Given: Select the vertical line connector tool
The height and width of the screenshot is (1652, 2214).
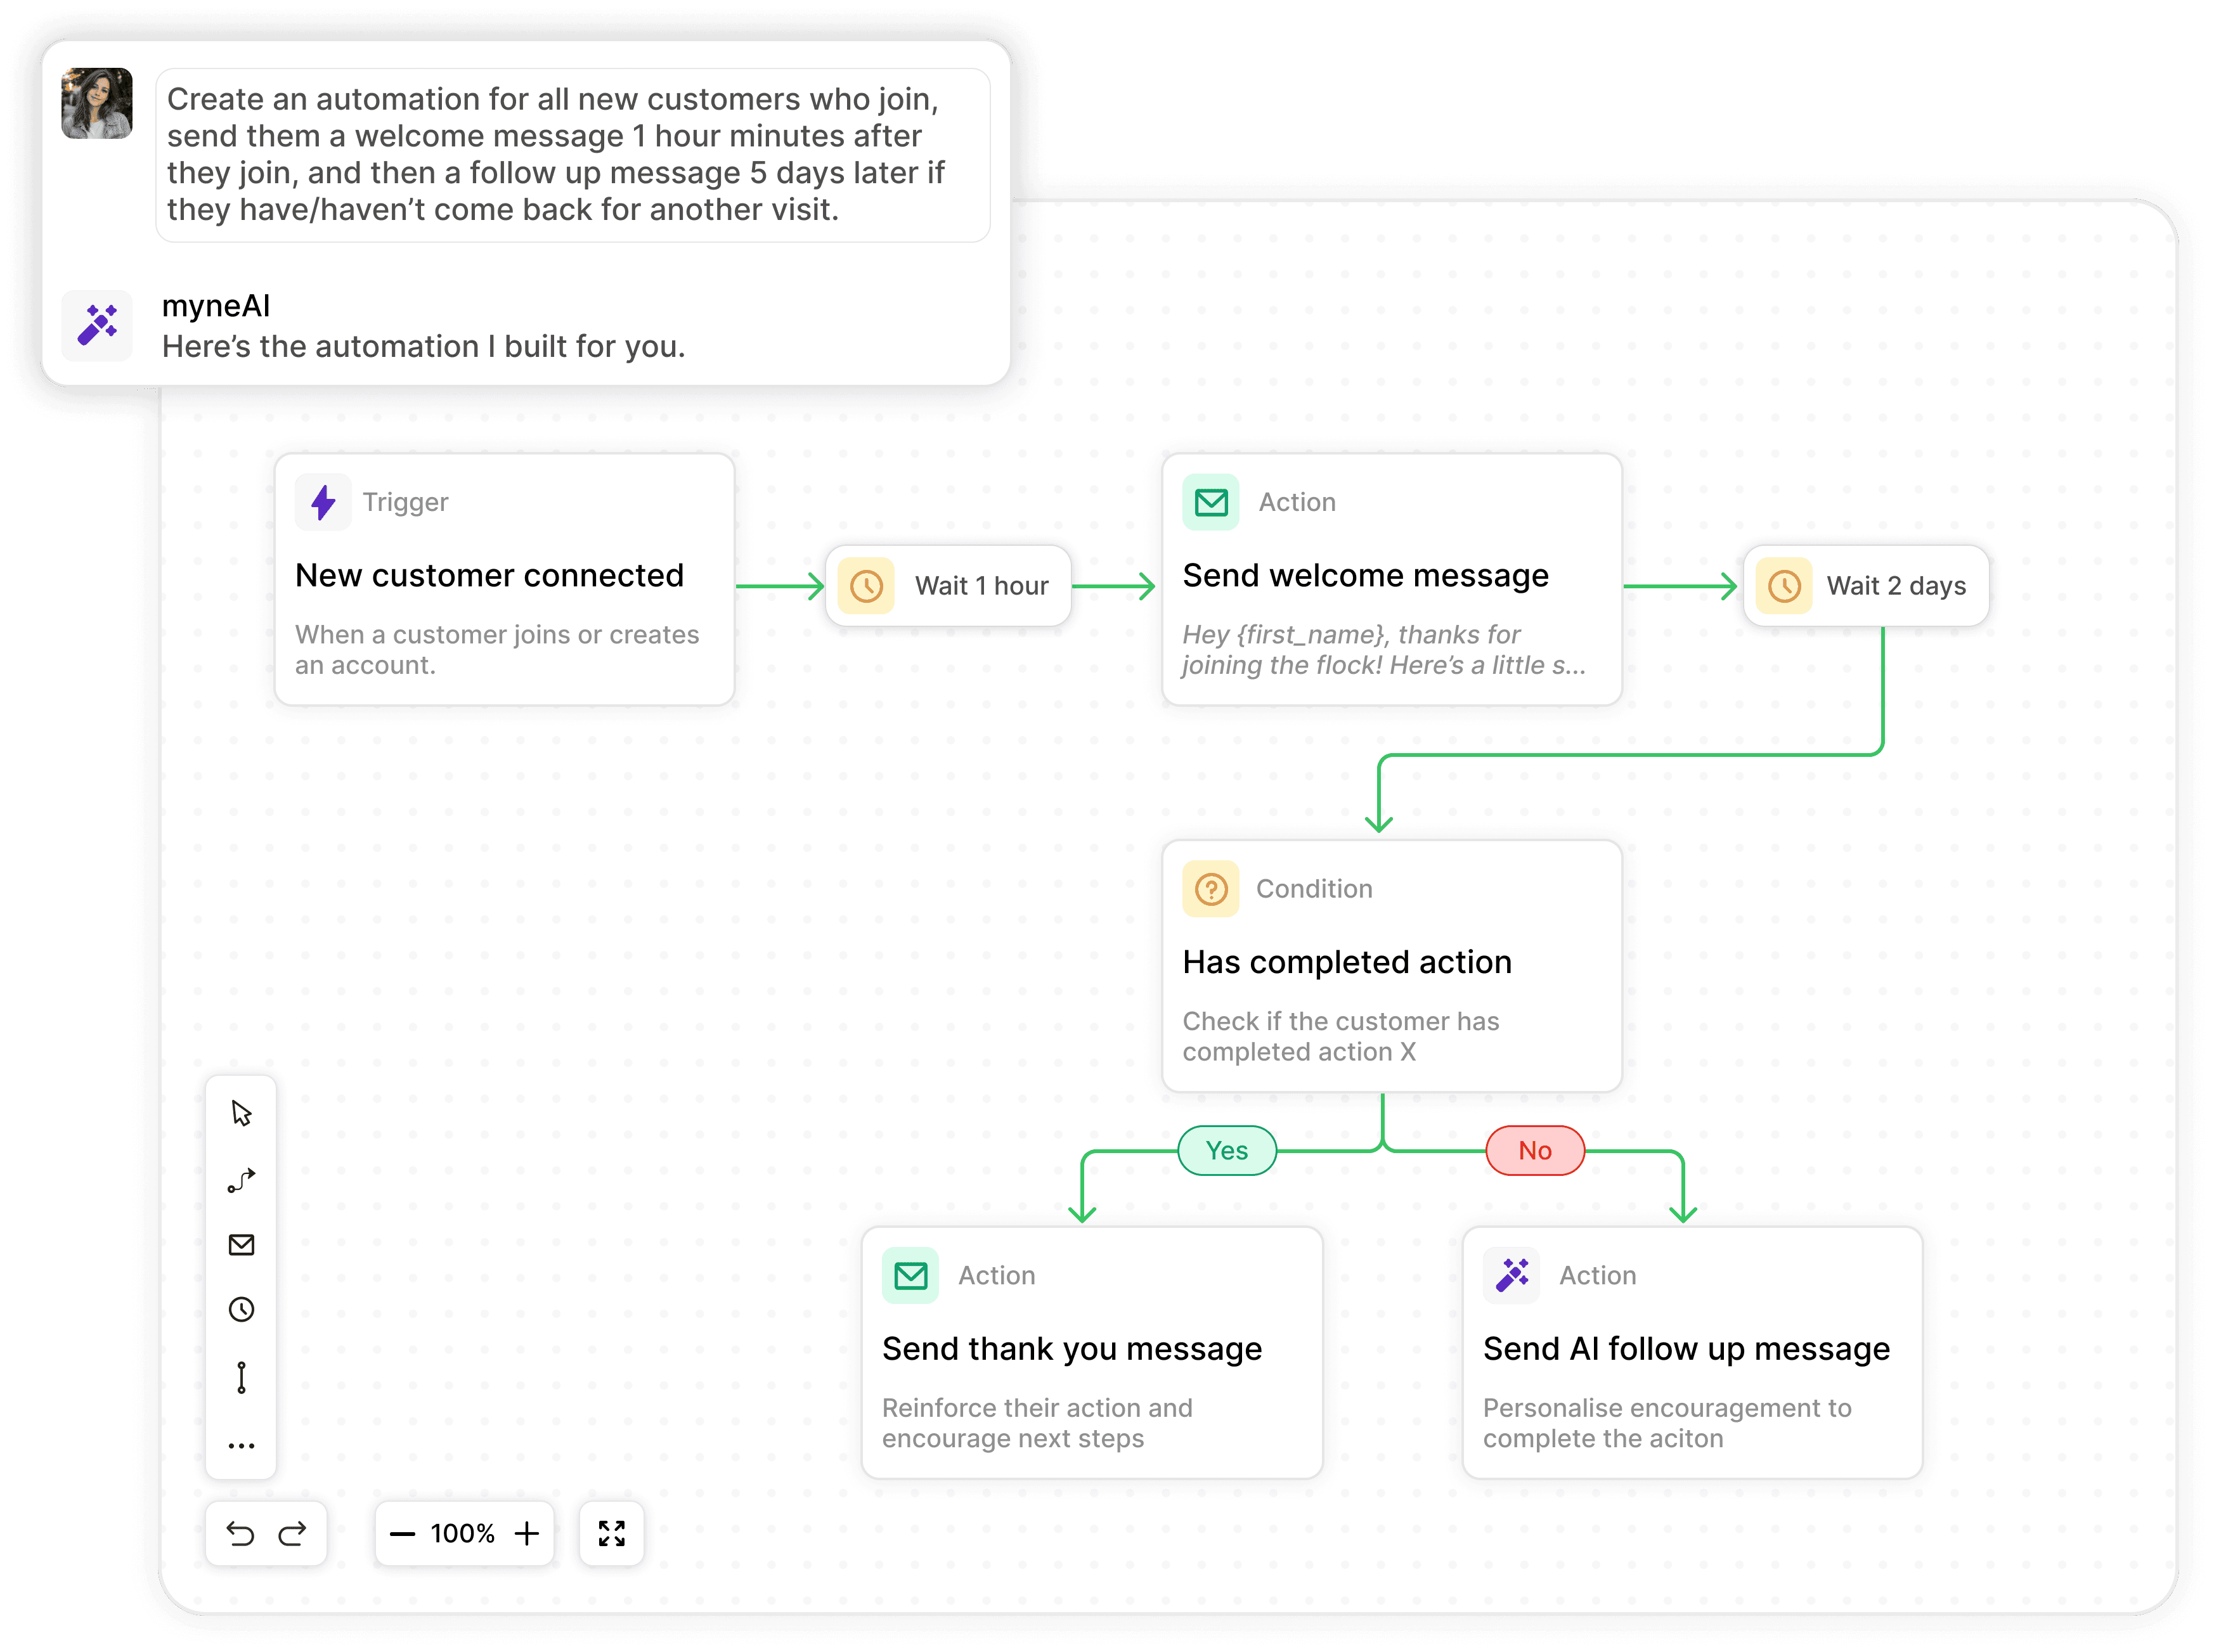Looking at the screenshot, I should (x=241, y=1377).
